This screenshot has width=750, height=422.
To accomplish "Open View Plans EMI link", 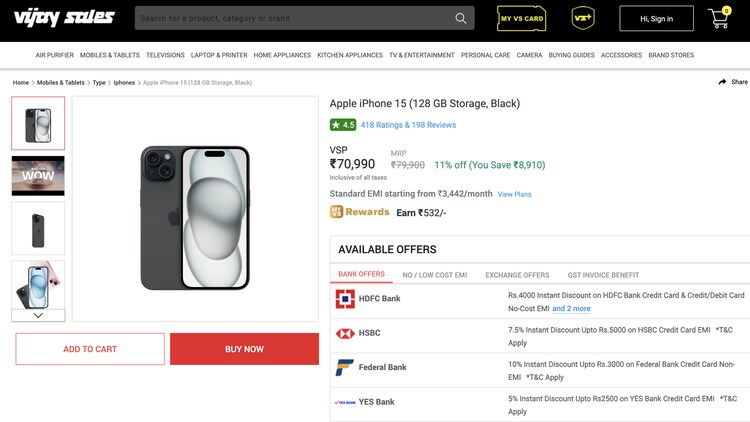I will click(514, 194).
